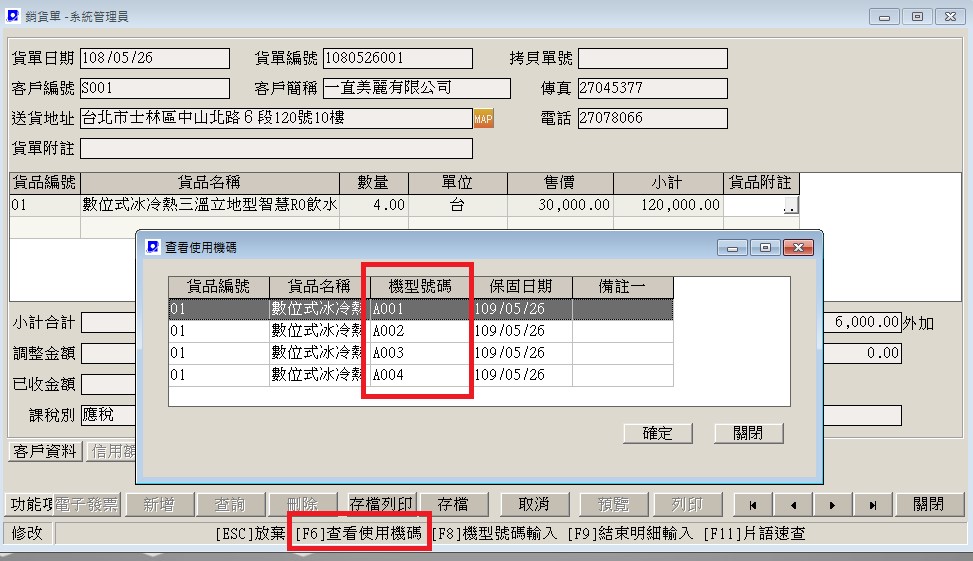
Task: Click [F8]機型號碼輸入 in status bar
Action: click(495, 534)
